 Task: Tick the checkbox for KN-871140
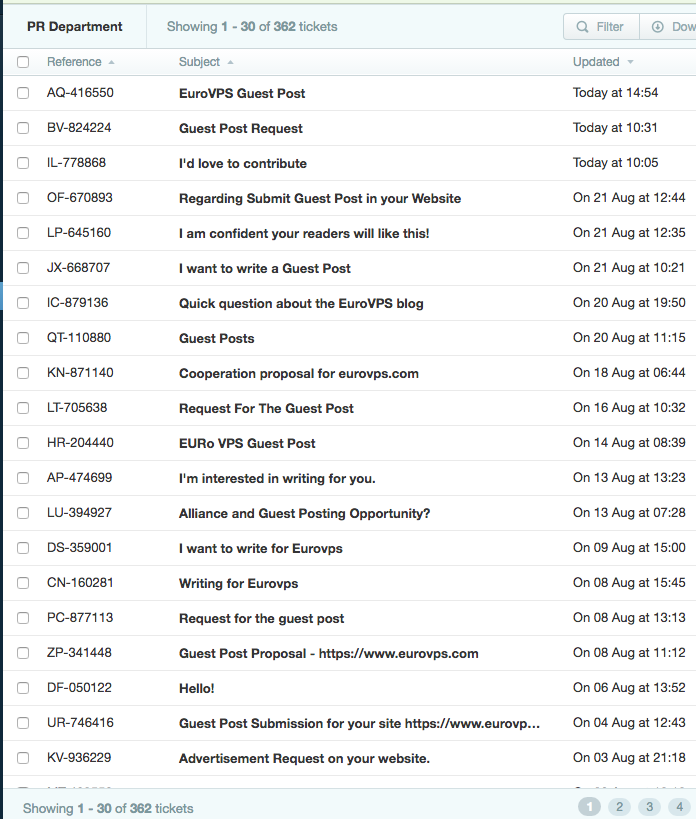pyautogui.click(x=23, y=373)
